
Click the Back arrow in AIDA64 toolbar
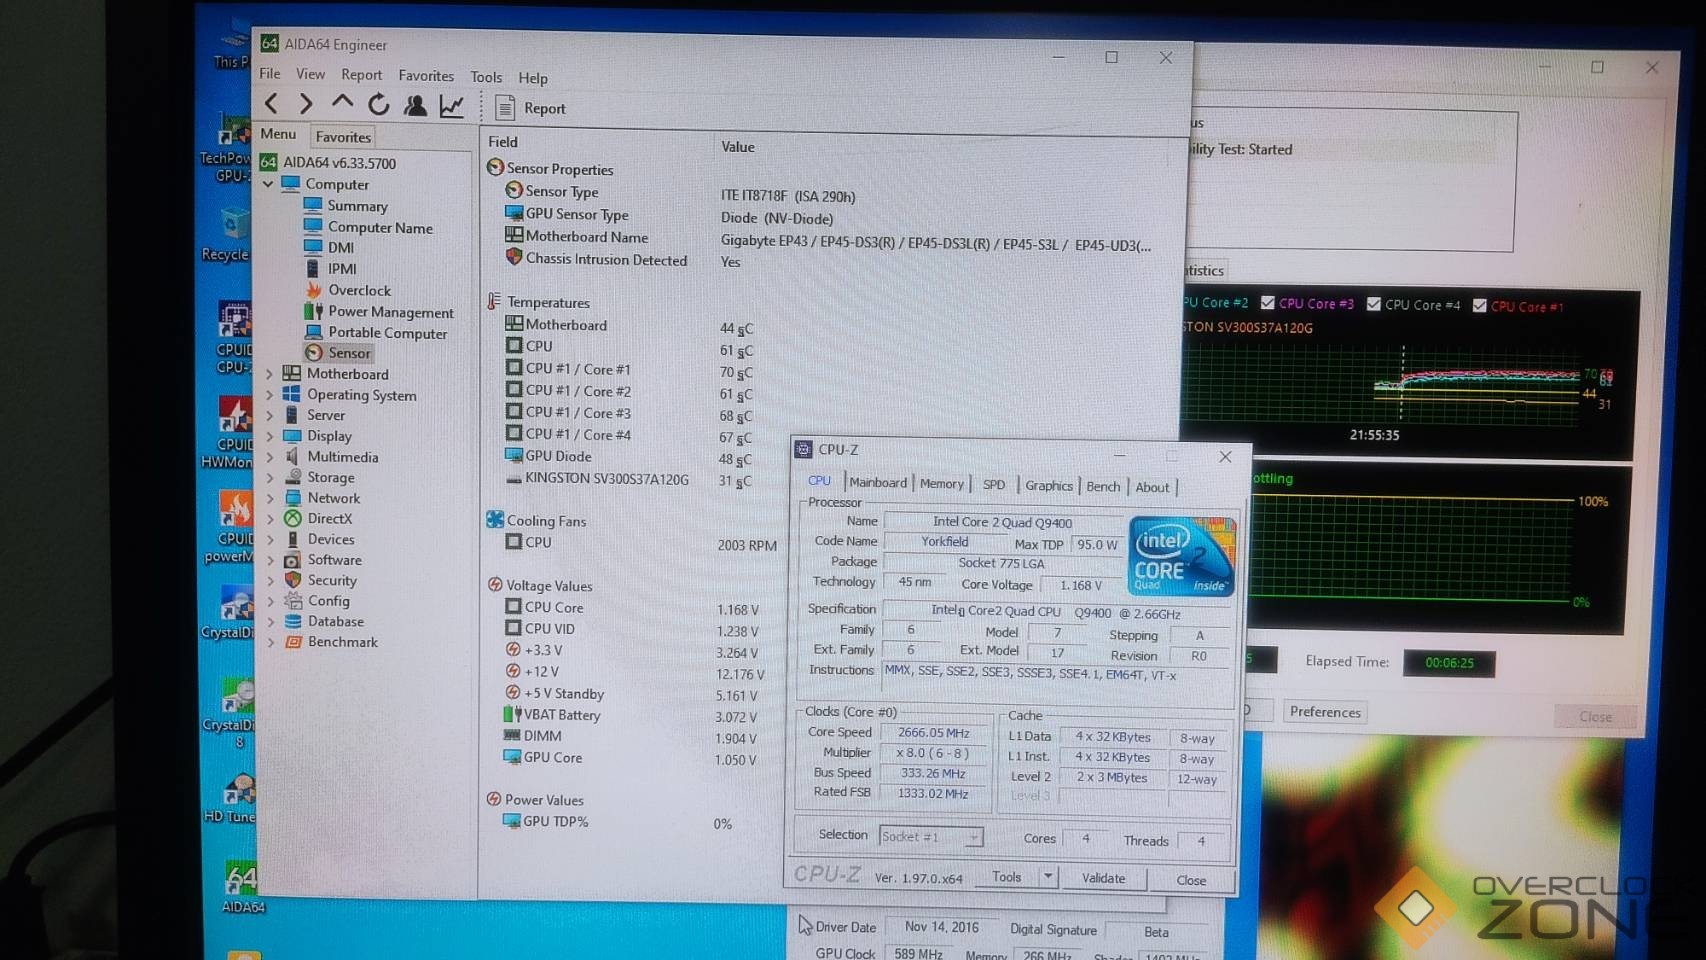271,103
